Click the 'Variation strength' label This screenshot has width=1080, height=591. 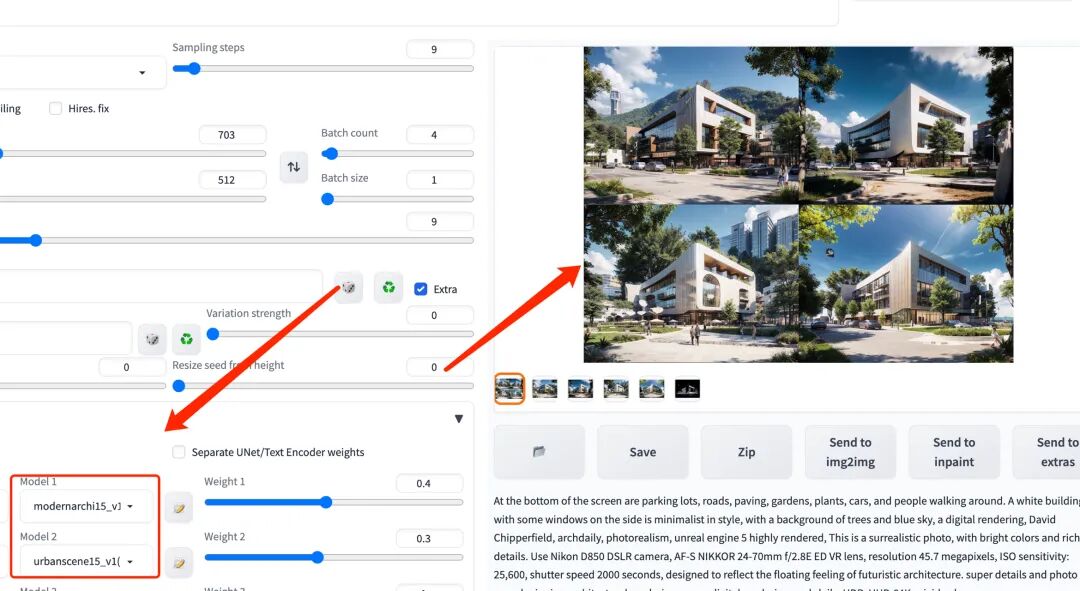(249, 313)
